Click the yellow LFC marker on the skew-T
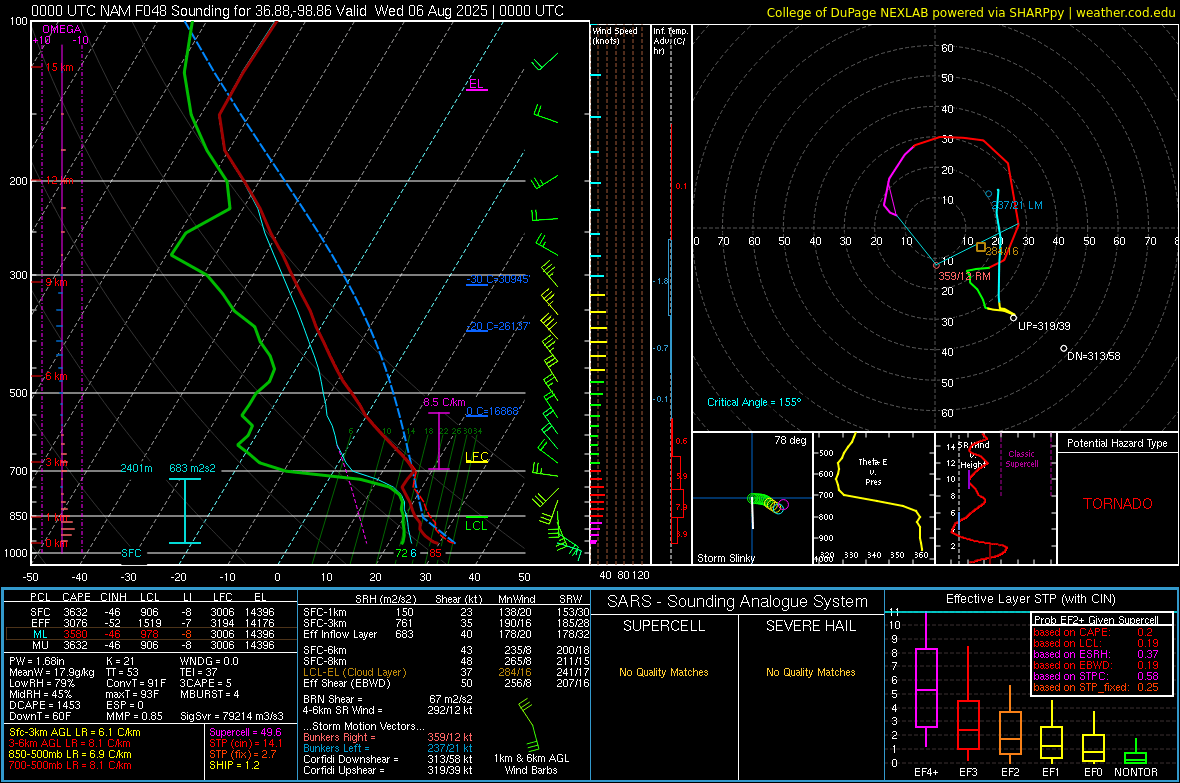Screen dimensions: 1180x783 (476, 456)
